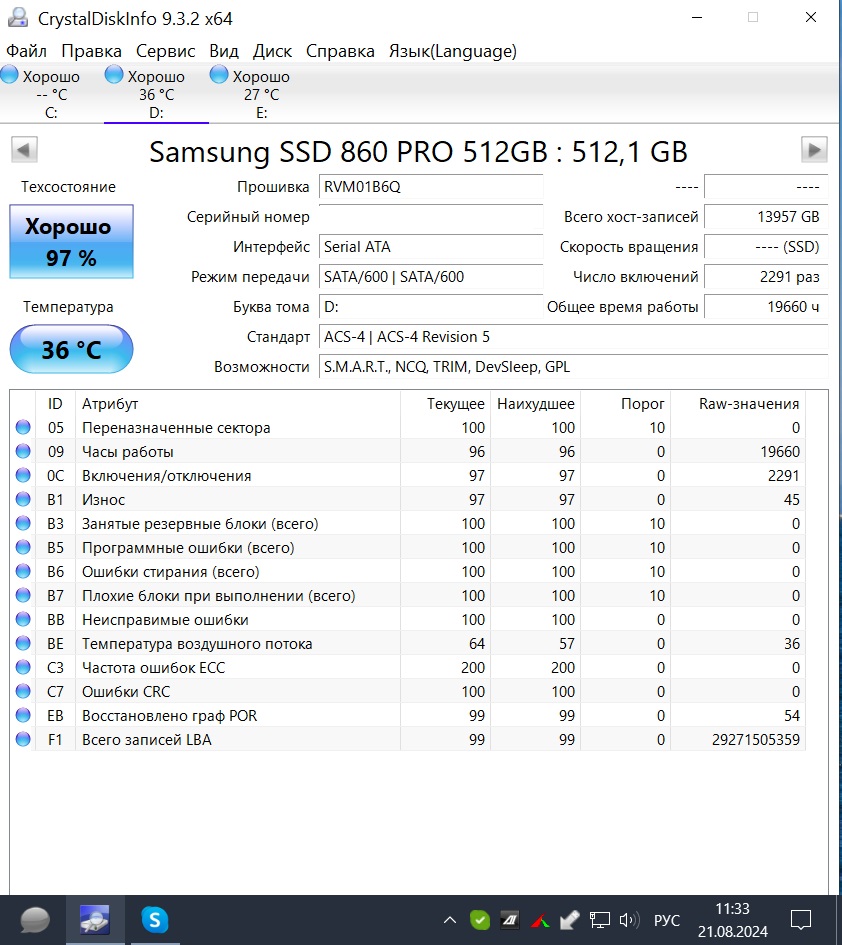Select drive E: tab showing 27 °C
The height and width of the screenshot is (945, 842).
(x=261, y=93)
